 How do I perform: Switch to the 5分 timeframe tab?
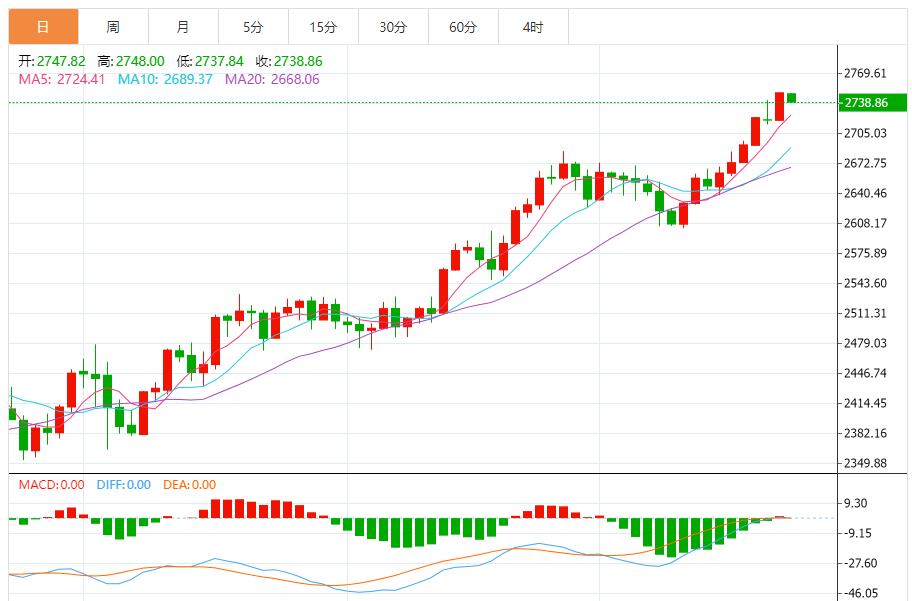(253, 27)
